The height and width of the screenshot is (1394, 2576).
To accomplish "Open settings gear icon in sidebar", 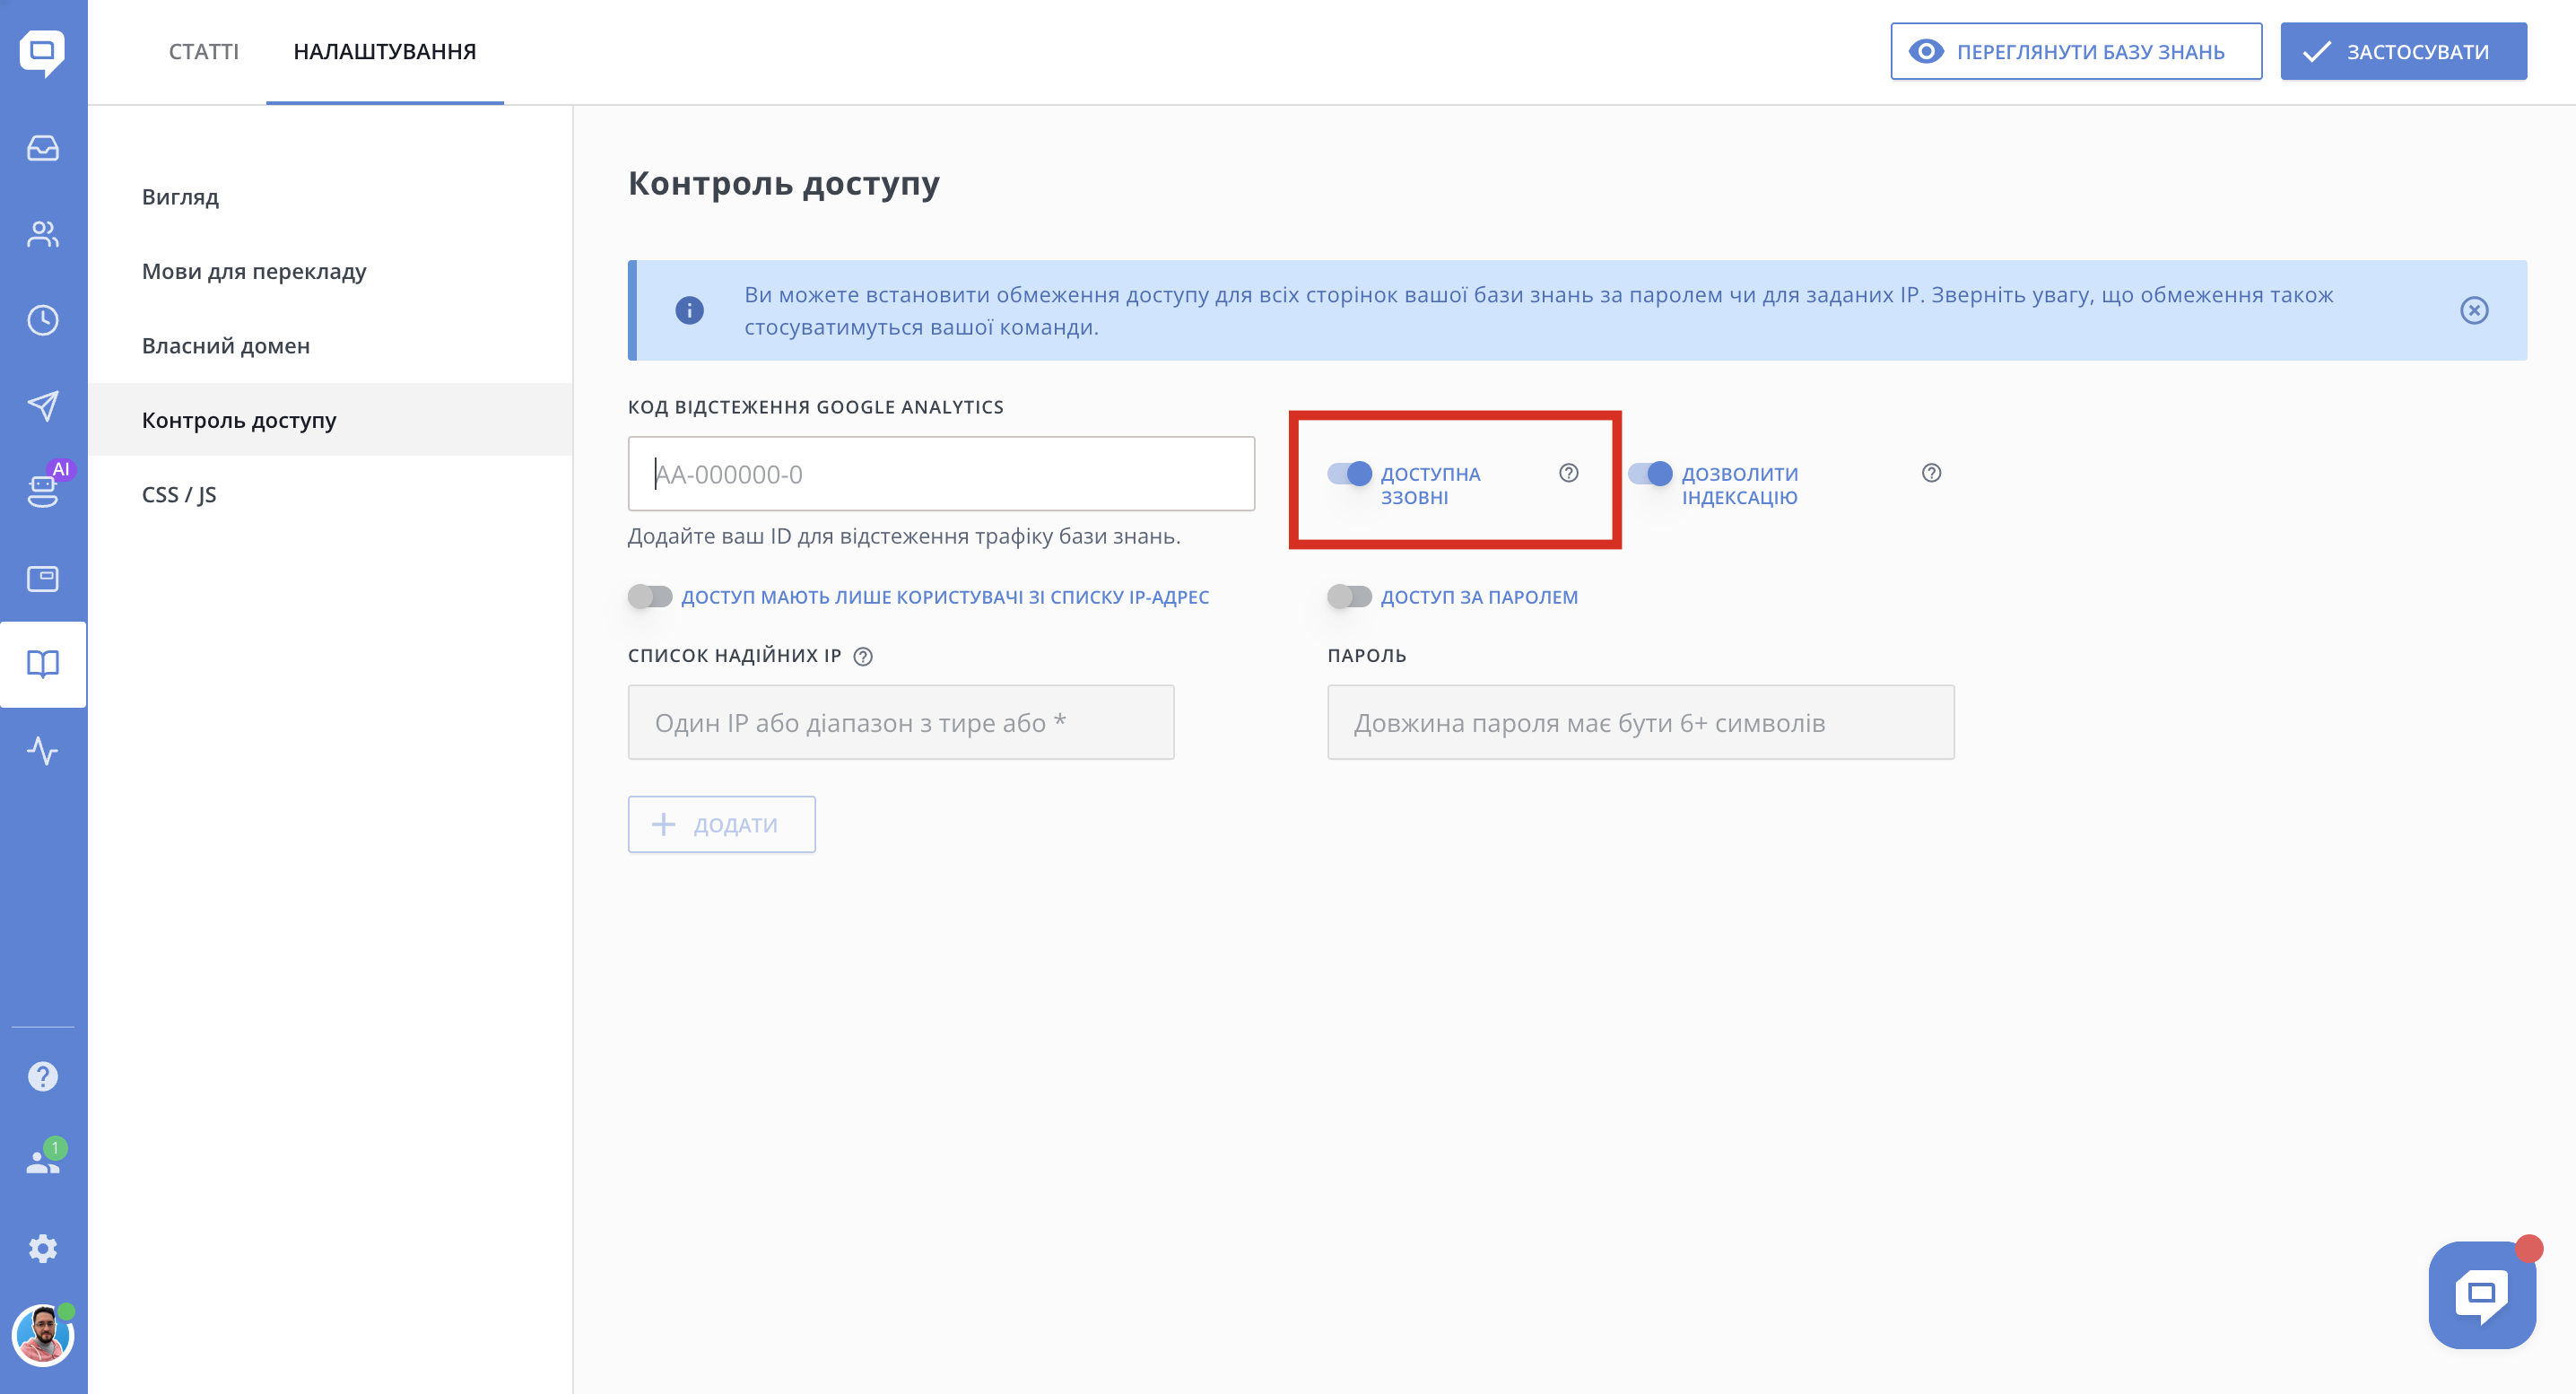I will 42,1248.
